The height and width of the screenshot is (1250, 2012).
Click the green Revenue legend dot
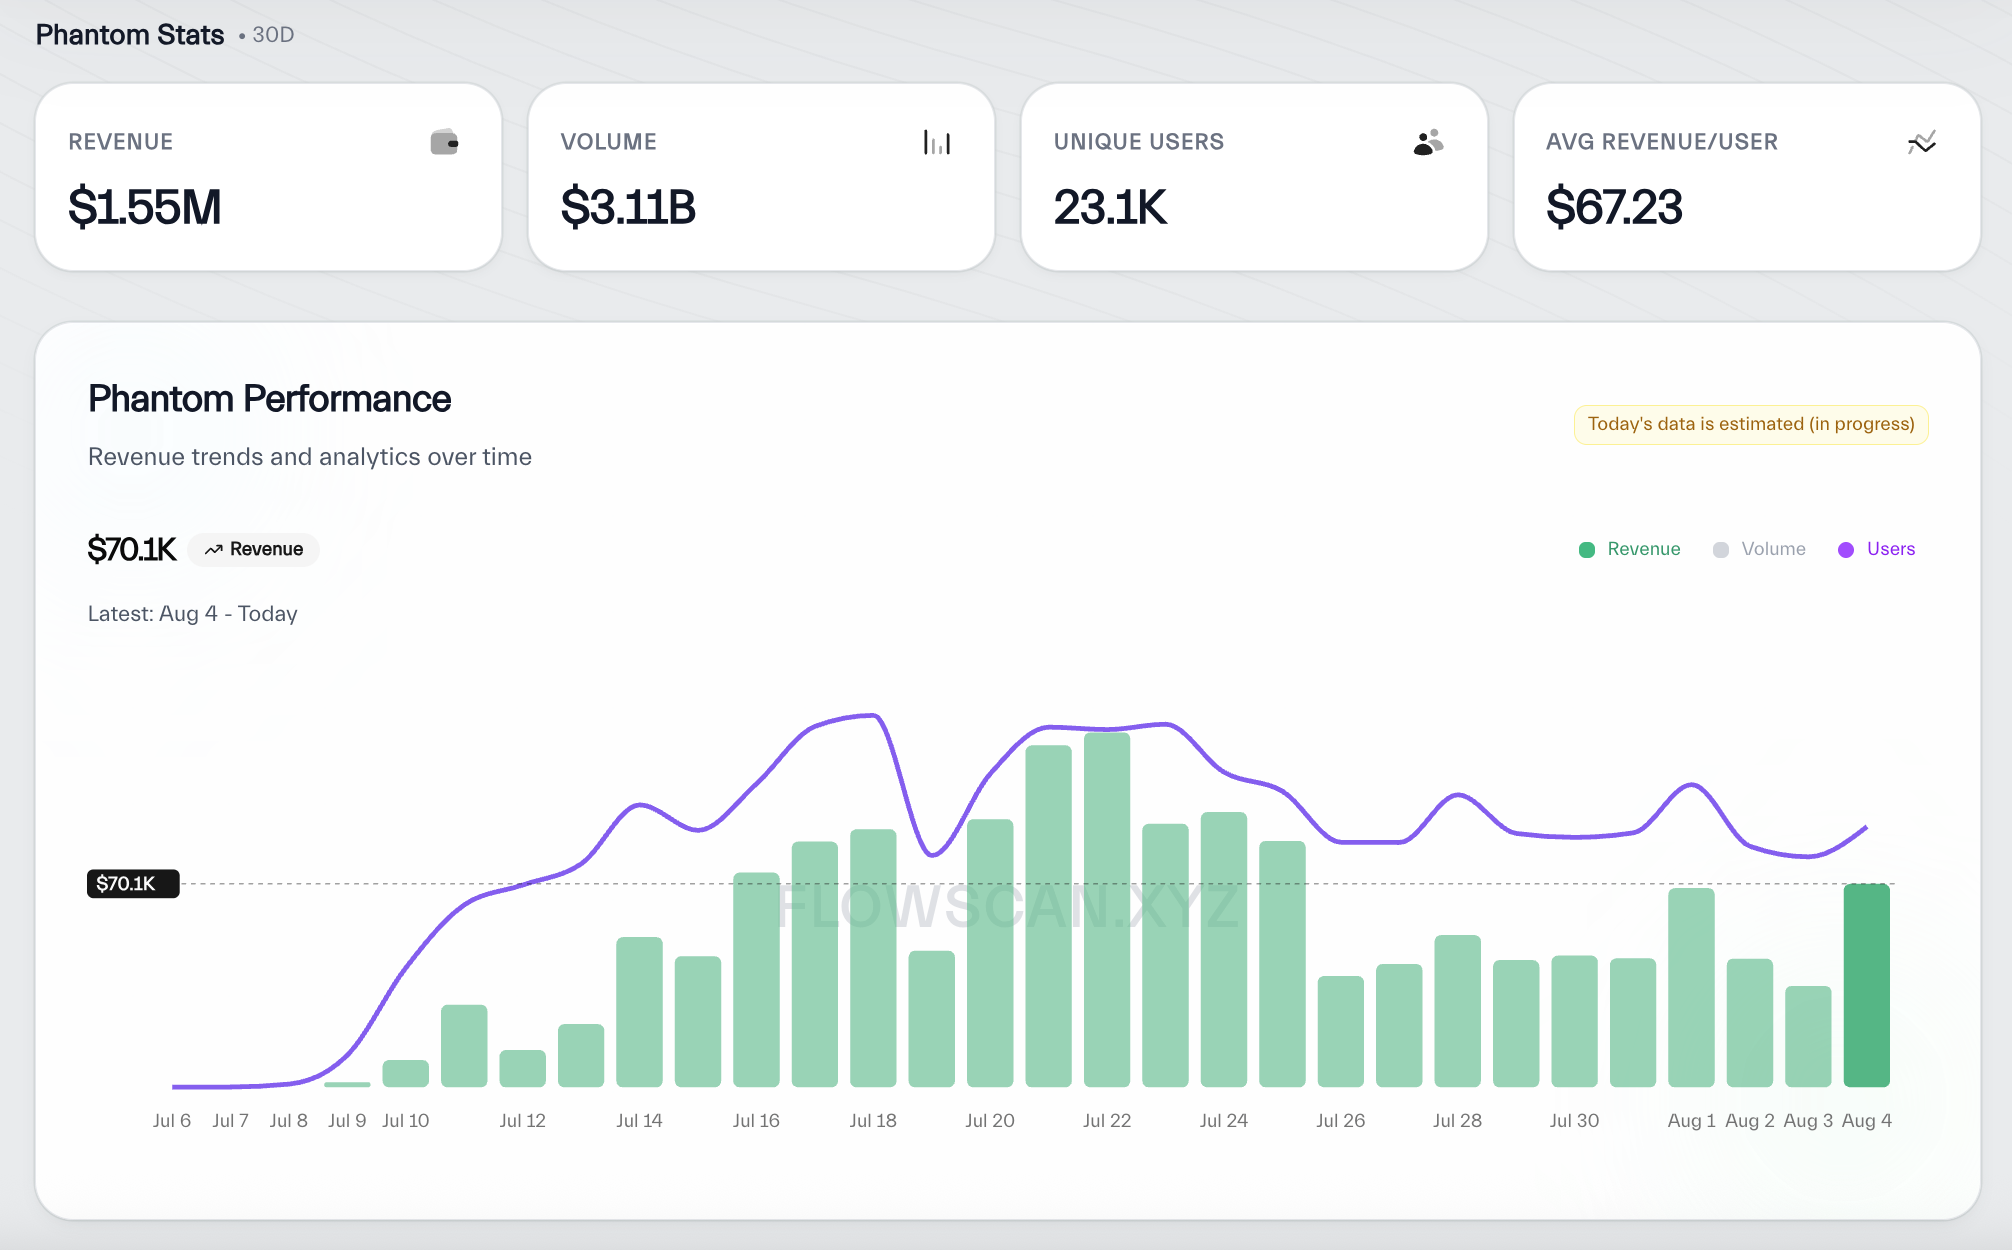[1586, 550]
